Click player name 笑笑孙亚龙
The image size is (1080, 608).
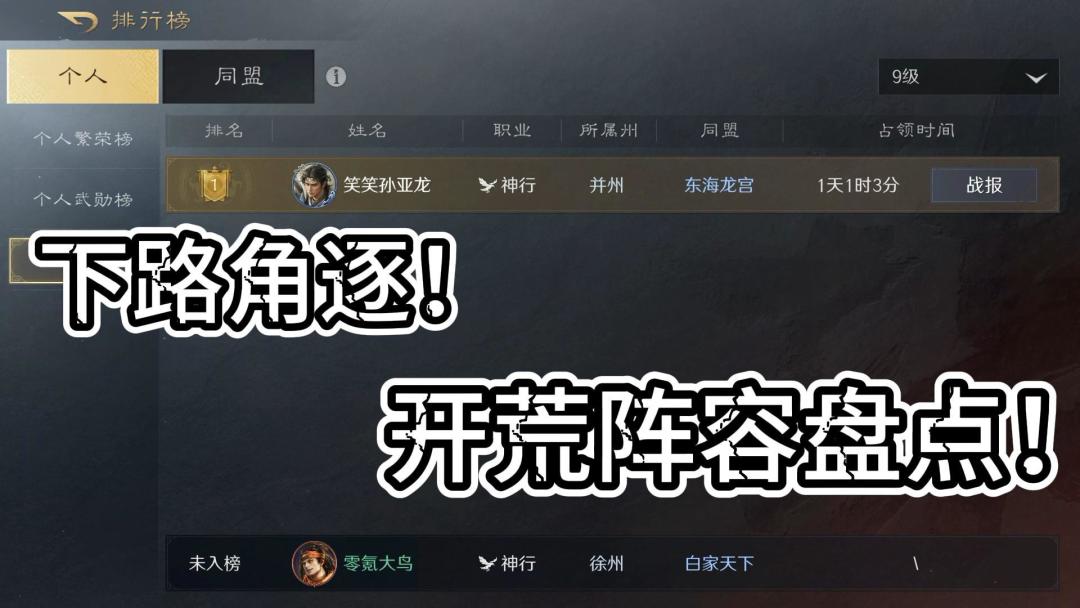tap(387, 185)
